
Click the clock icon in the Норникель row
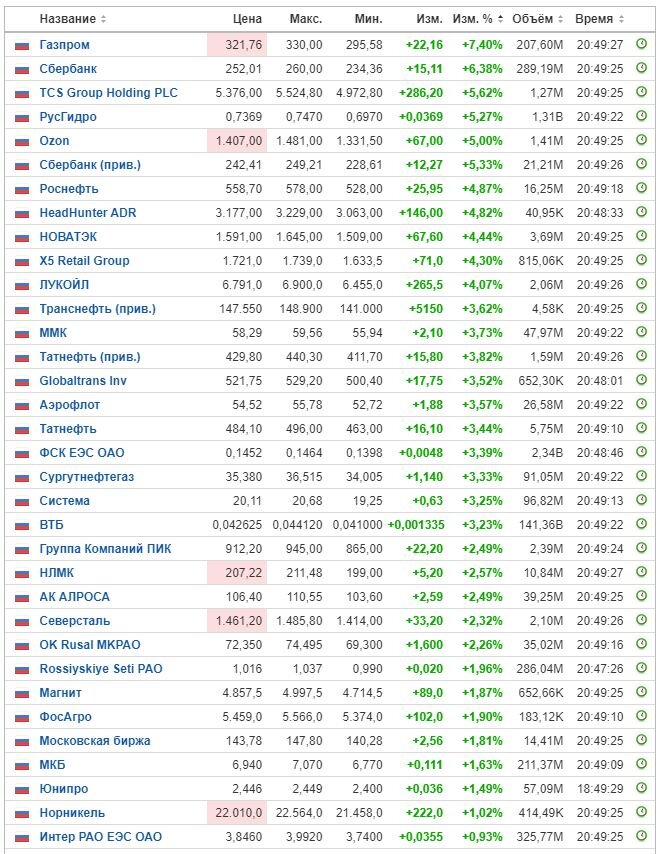(641, 812)
